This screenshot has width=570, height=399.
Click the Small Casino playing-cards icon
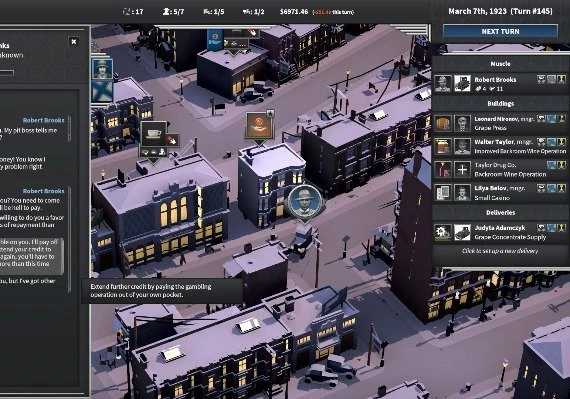click(443, 193)
